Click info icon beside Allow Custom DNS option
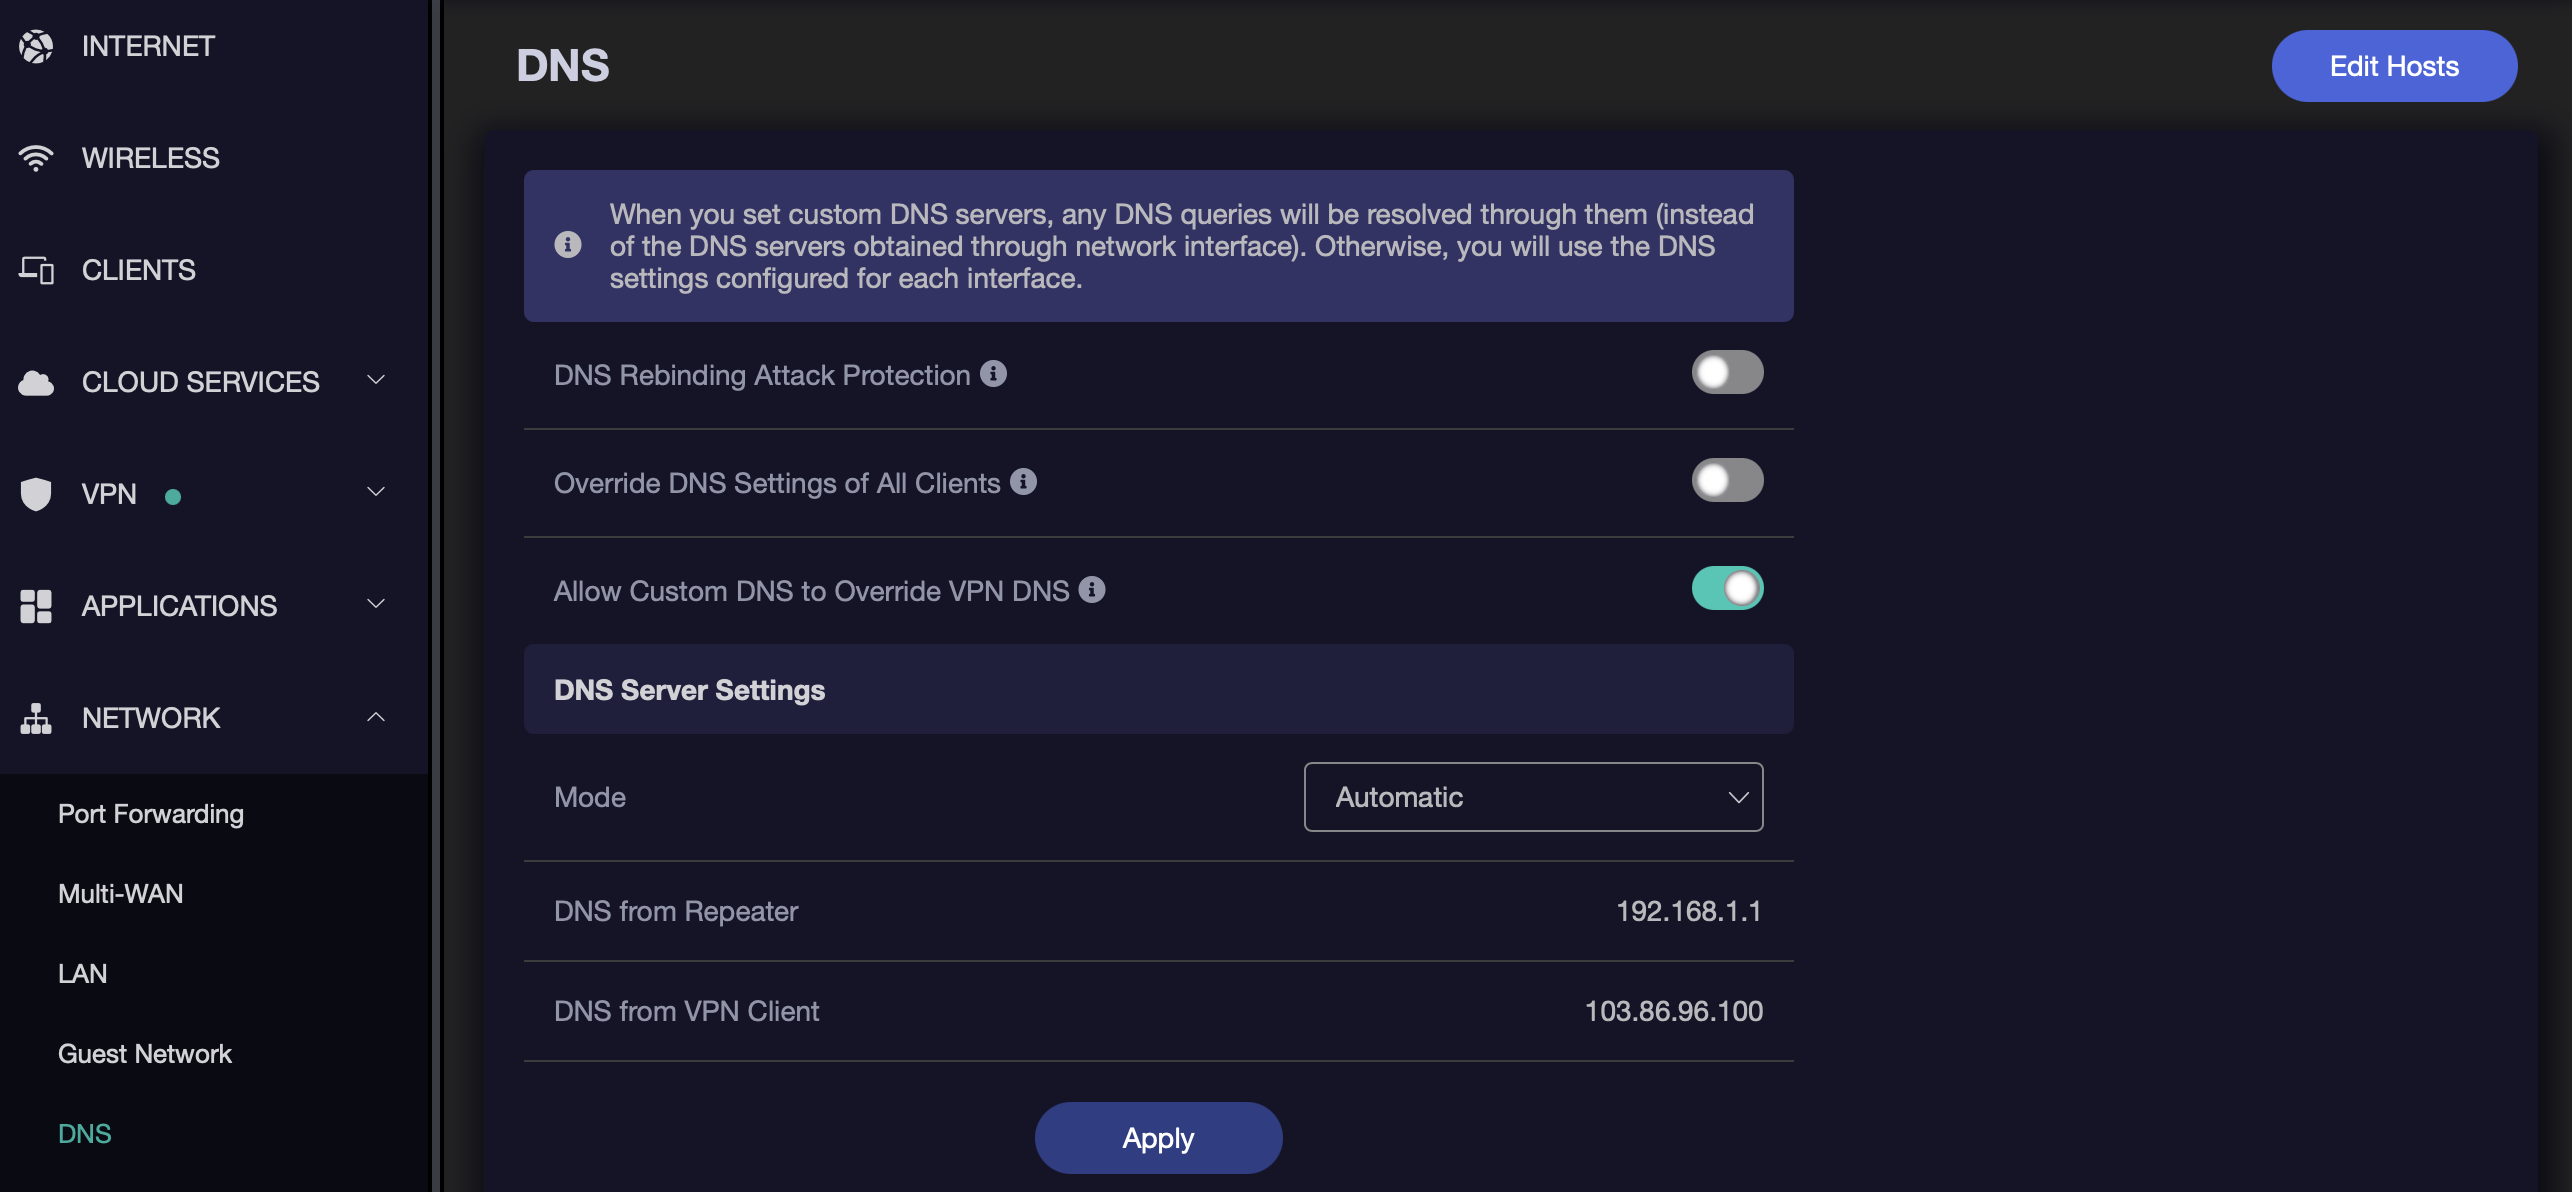 pos(1092,590)
